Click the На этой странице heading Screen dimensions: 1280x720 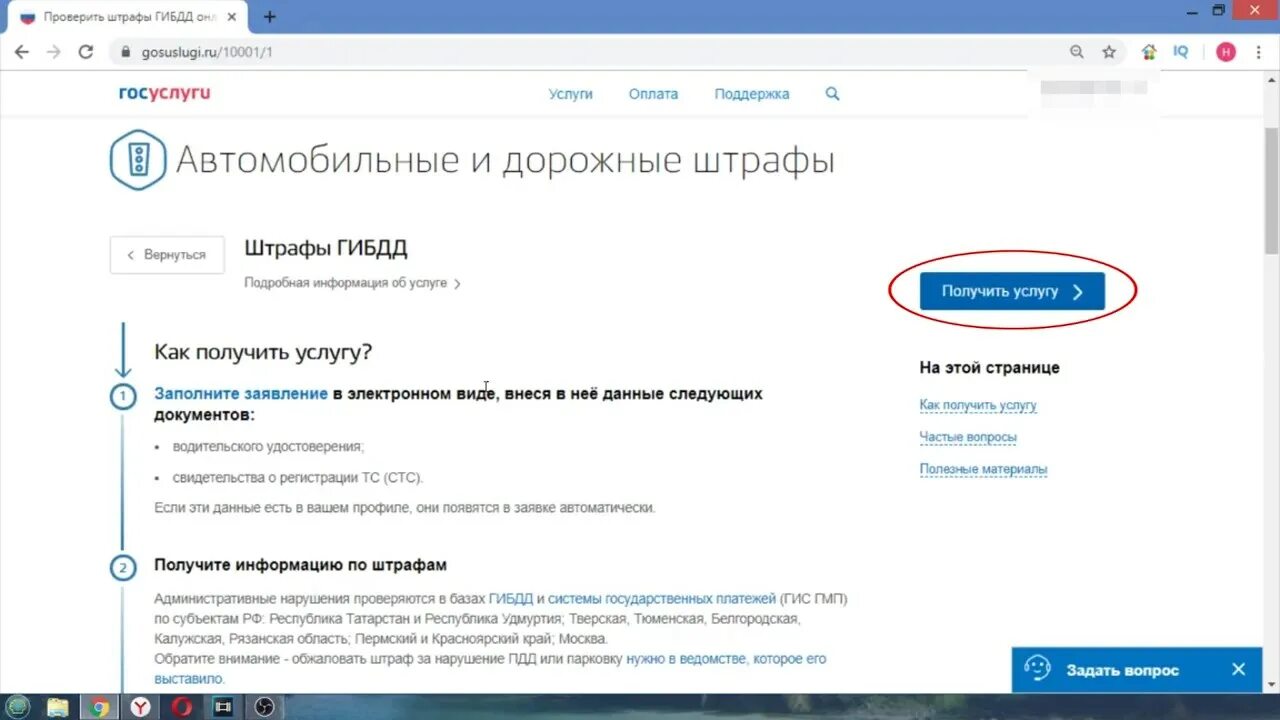(x=989, y=367)
